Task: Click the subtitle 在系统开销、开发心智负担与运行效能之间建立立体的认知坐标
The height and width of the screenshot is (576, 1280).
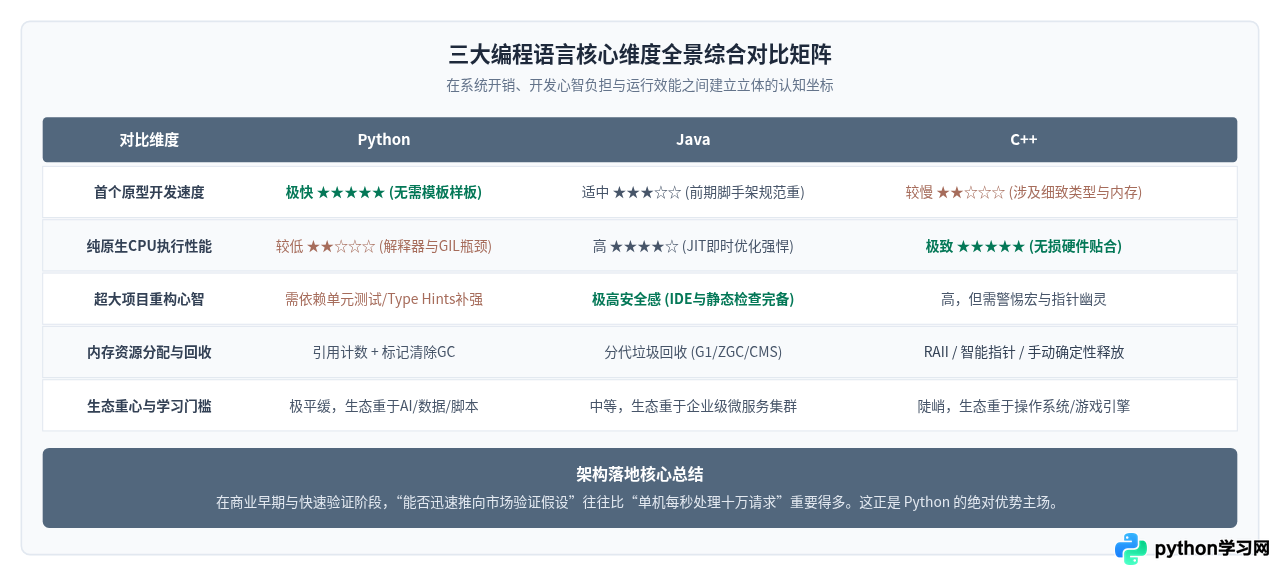Action: click(640, 86)
